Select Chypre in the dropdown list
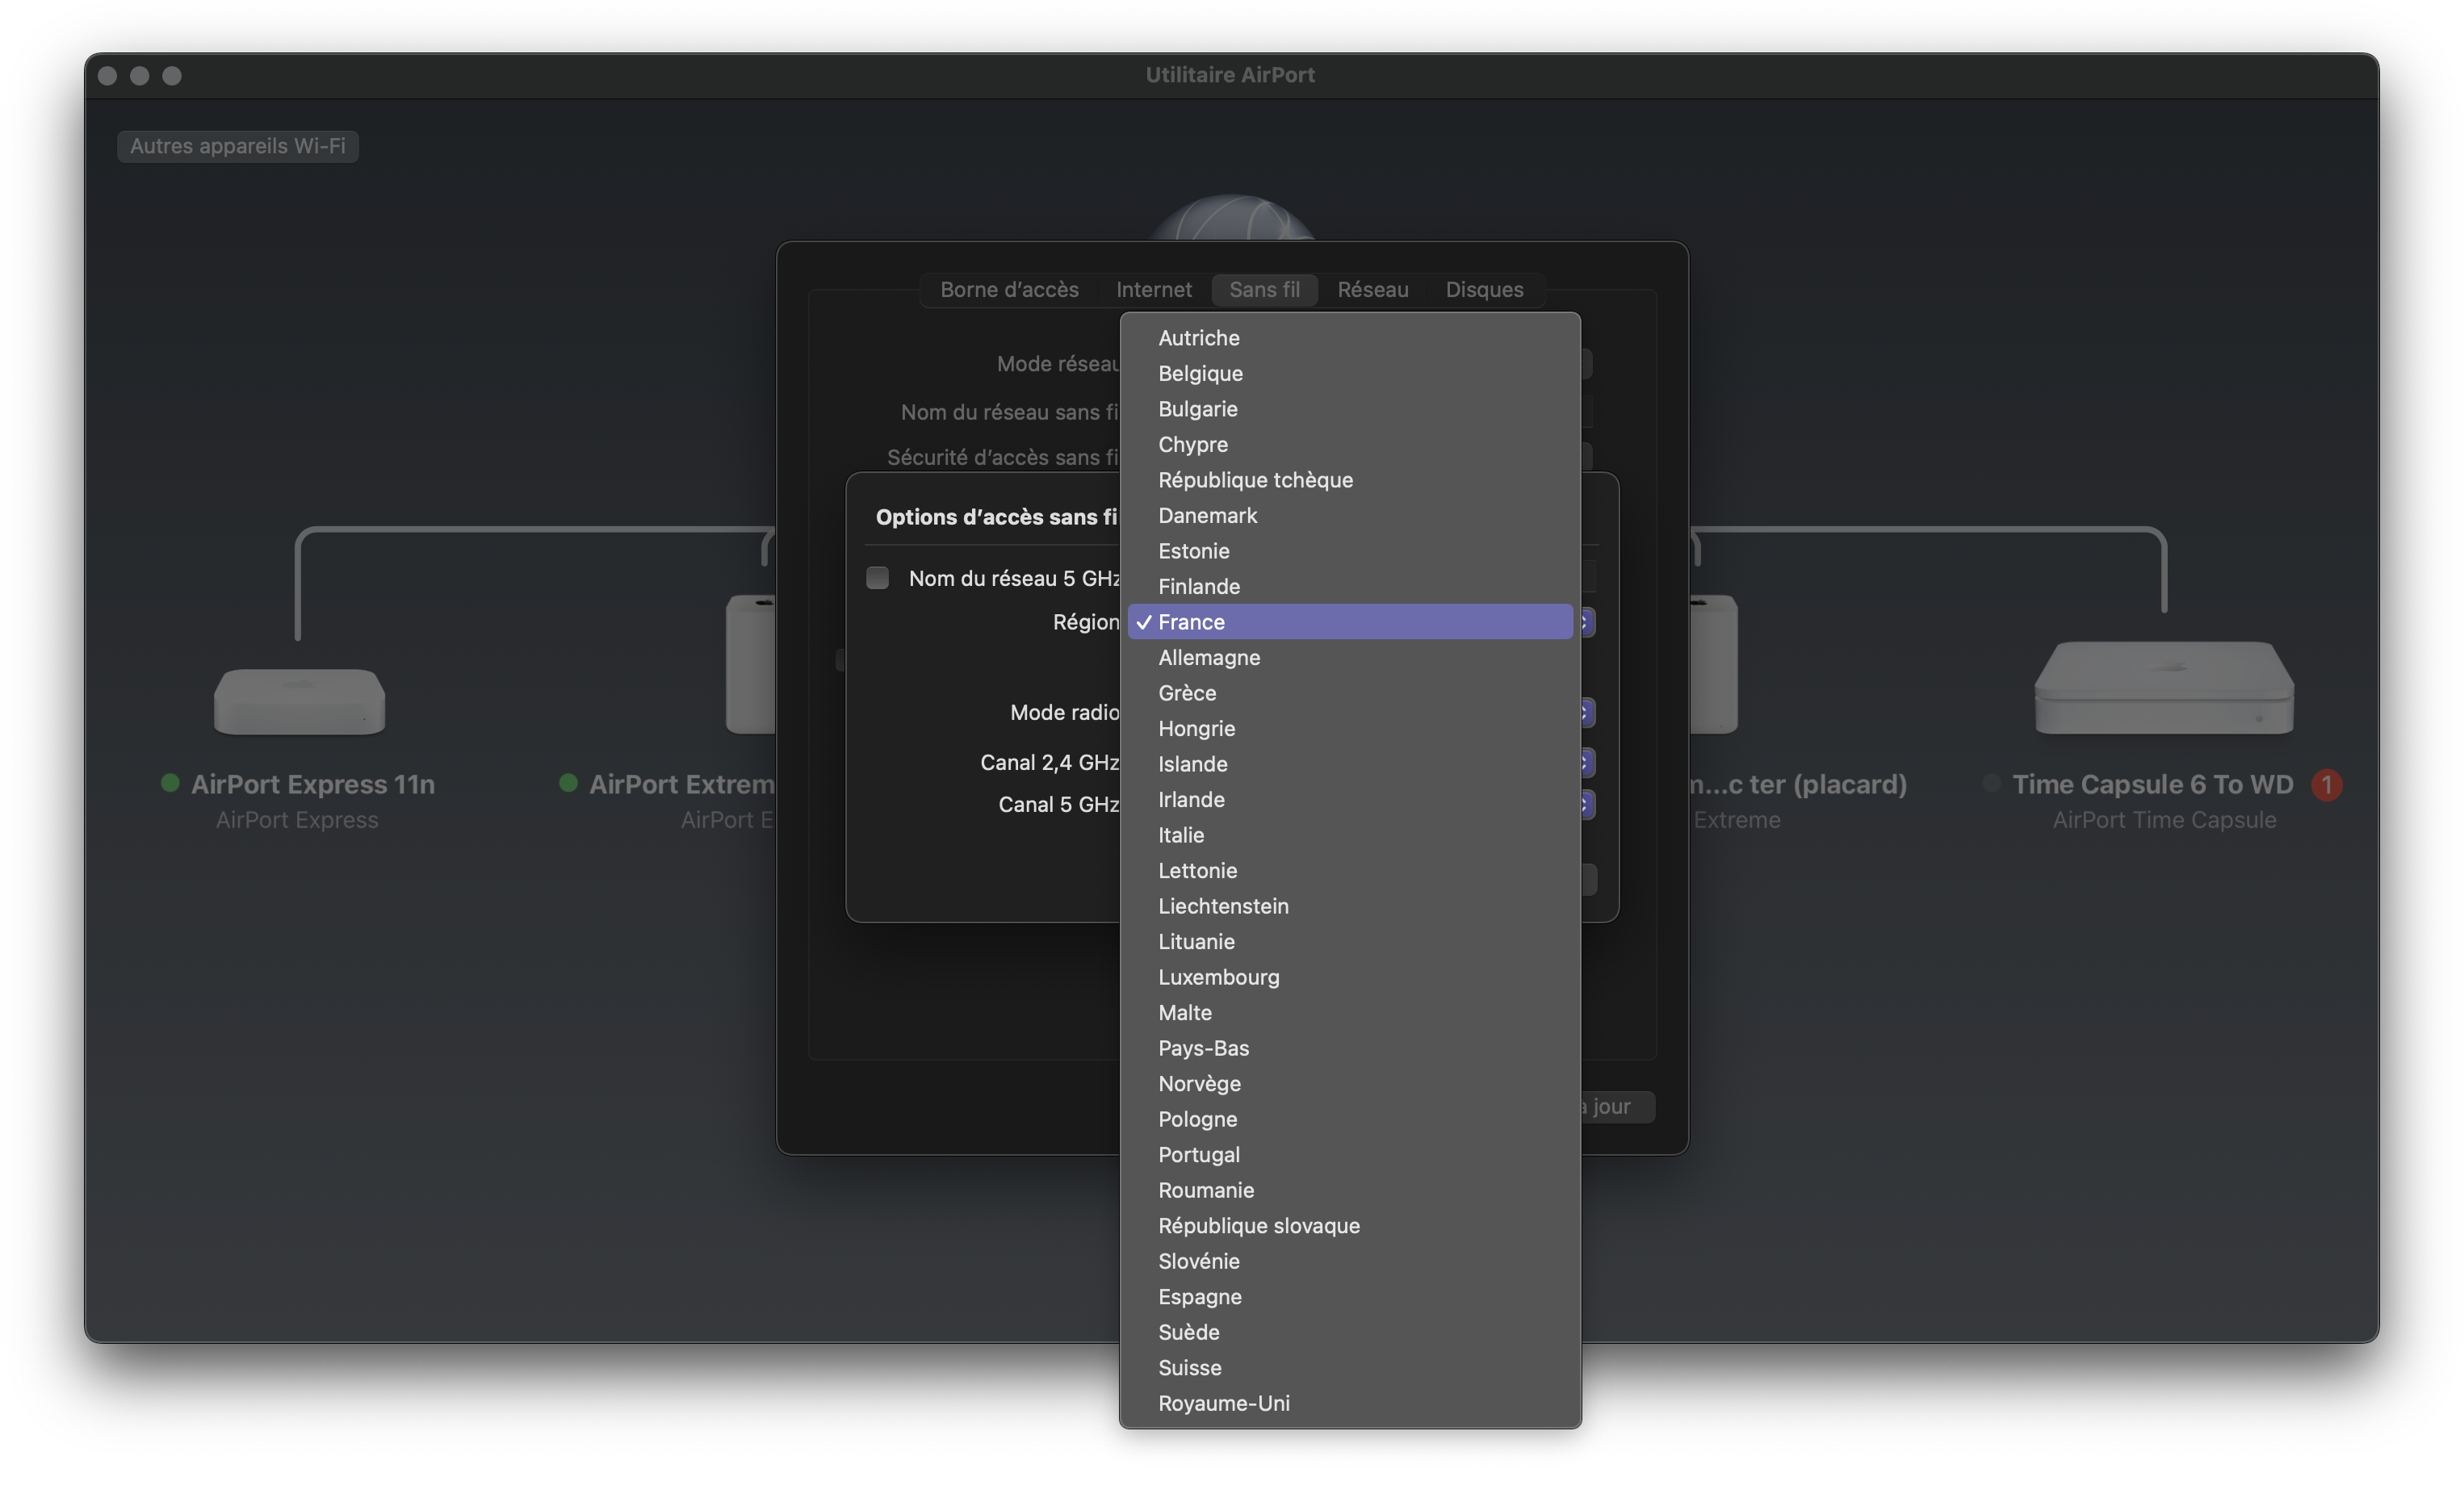The width and height of the screenshot is (2464, 1502). tap(1350, 444)
